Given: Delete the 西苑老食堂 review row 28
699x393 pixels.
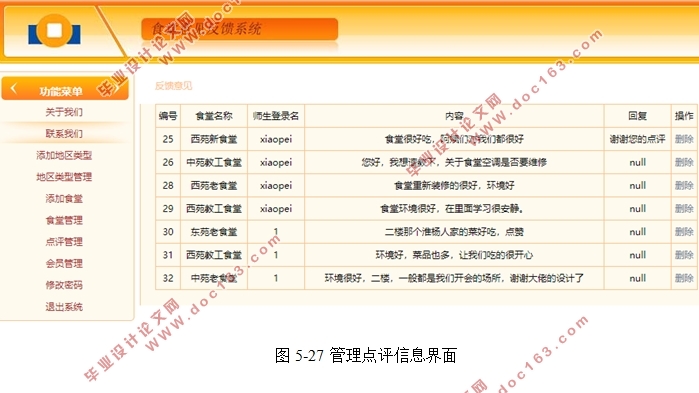Looking at the screenshot, I should click(x=684, y=185).
